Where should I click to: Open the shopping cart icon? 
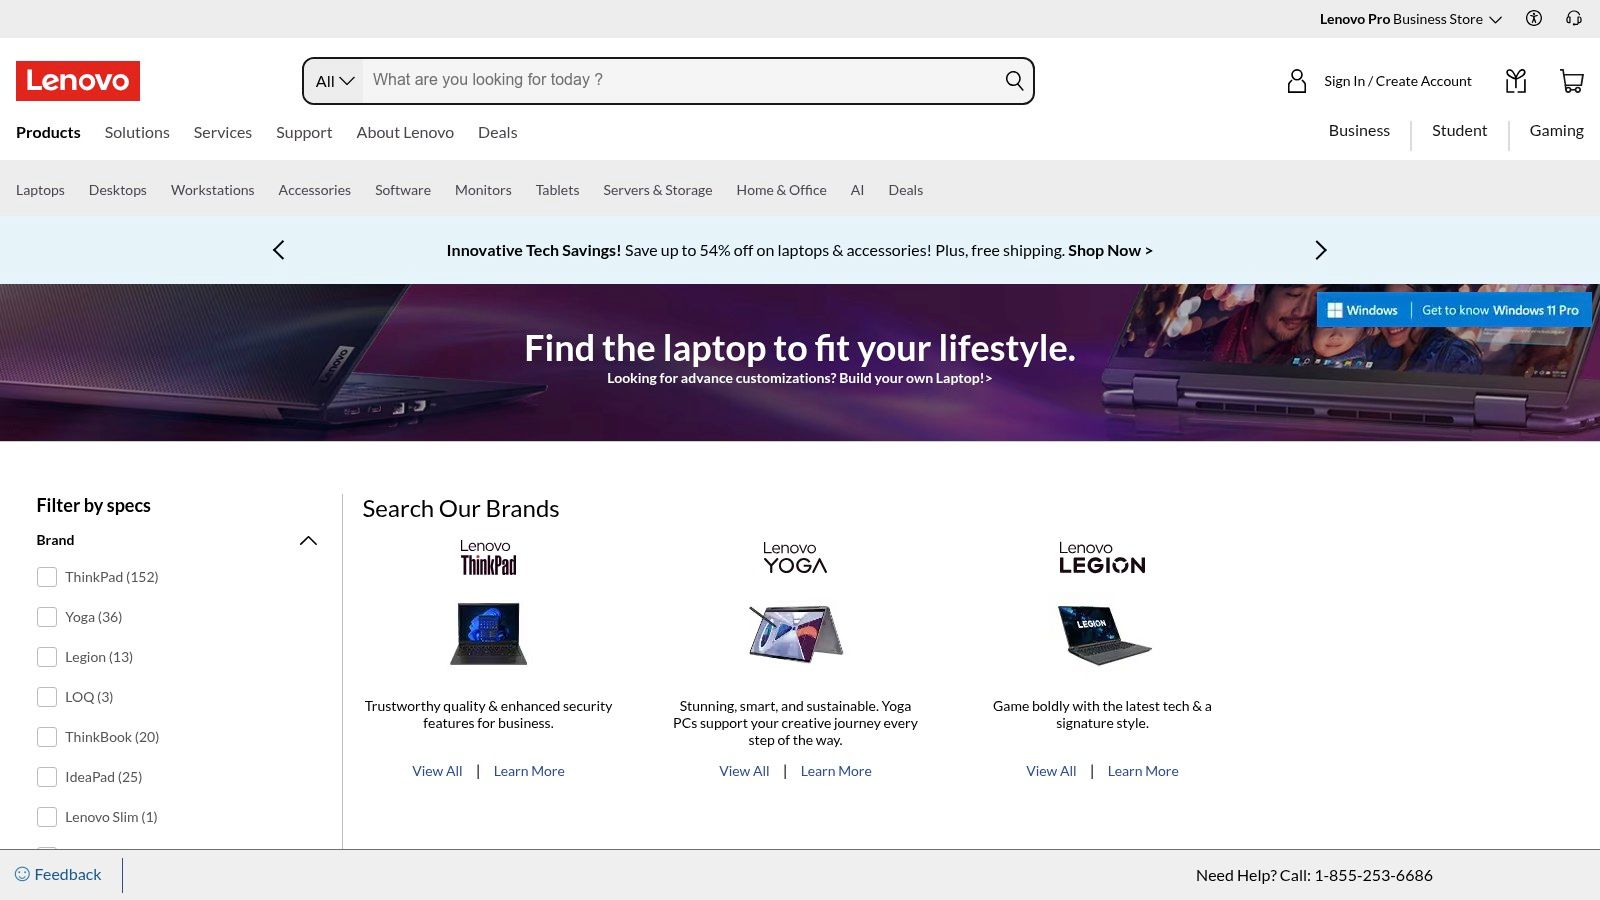pos(1572,81)
